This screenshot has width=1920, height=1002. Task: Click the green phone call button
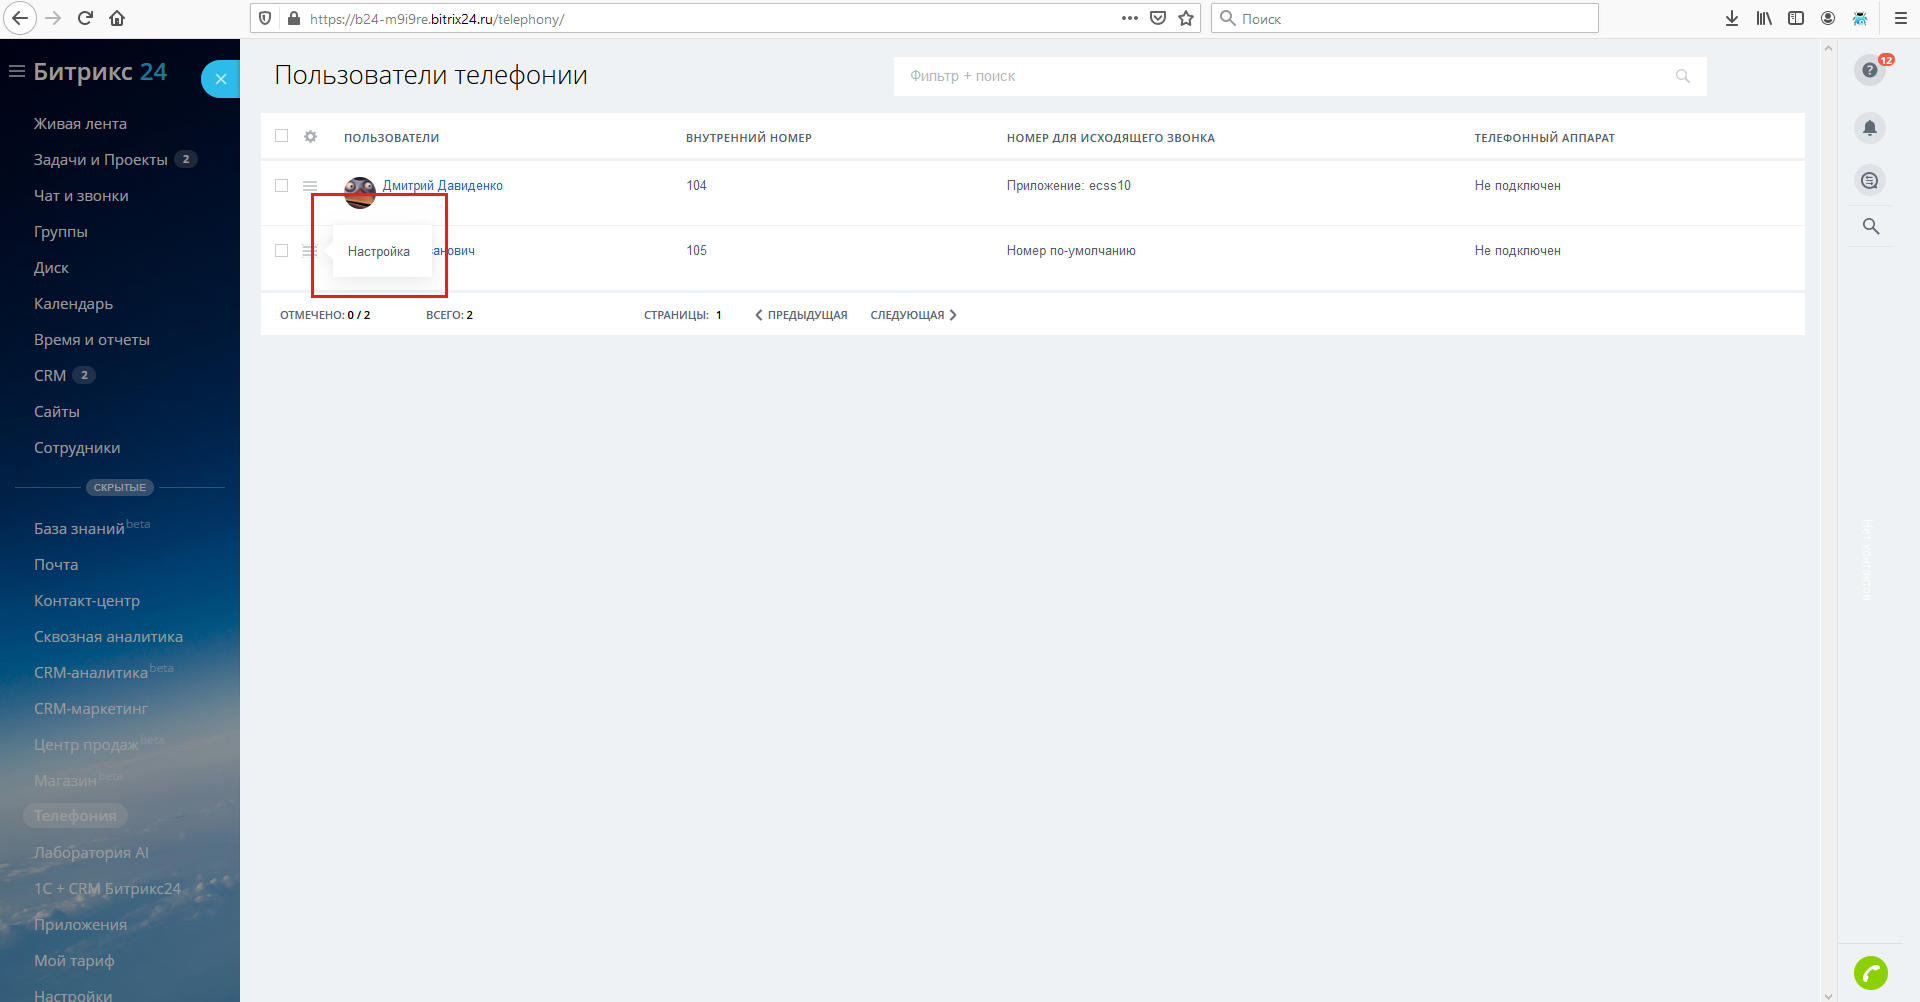tap(1871, 973)
